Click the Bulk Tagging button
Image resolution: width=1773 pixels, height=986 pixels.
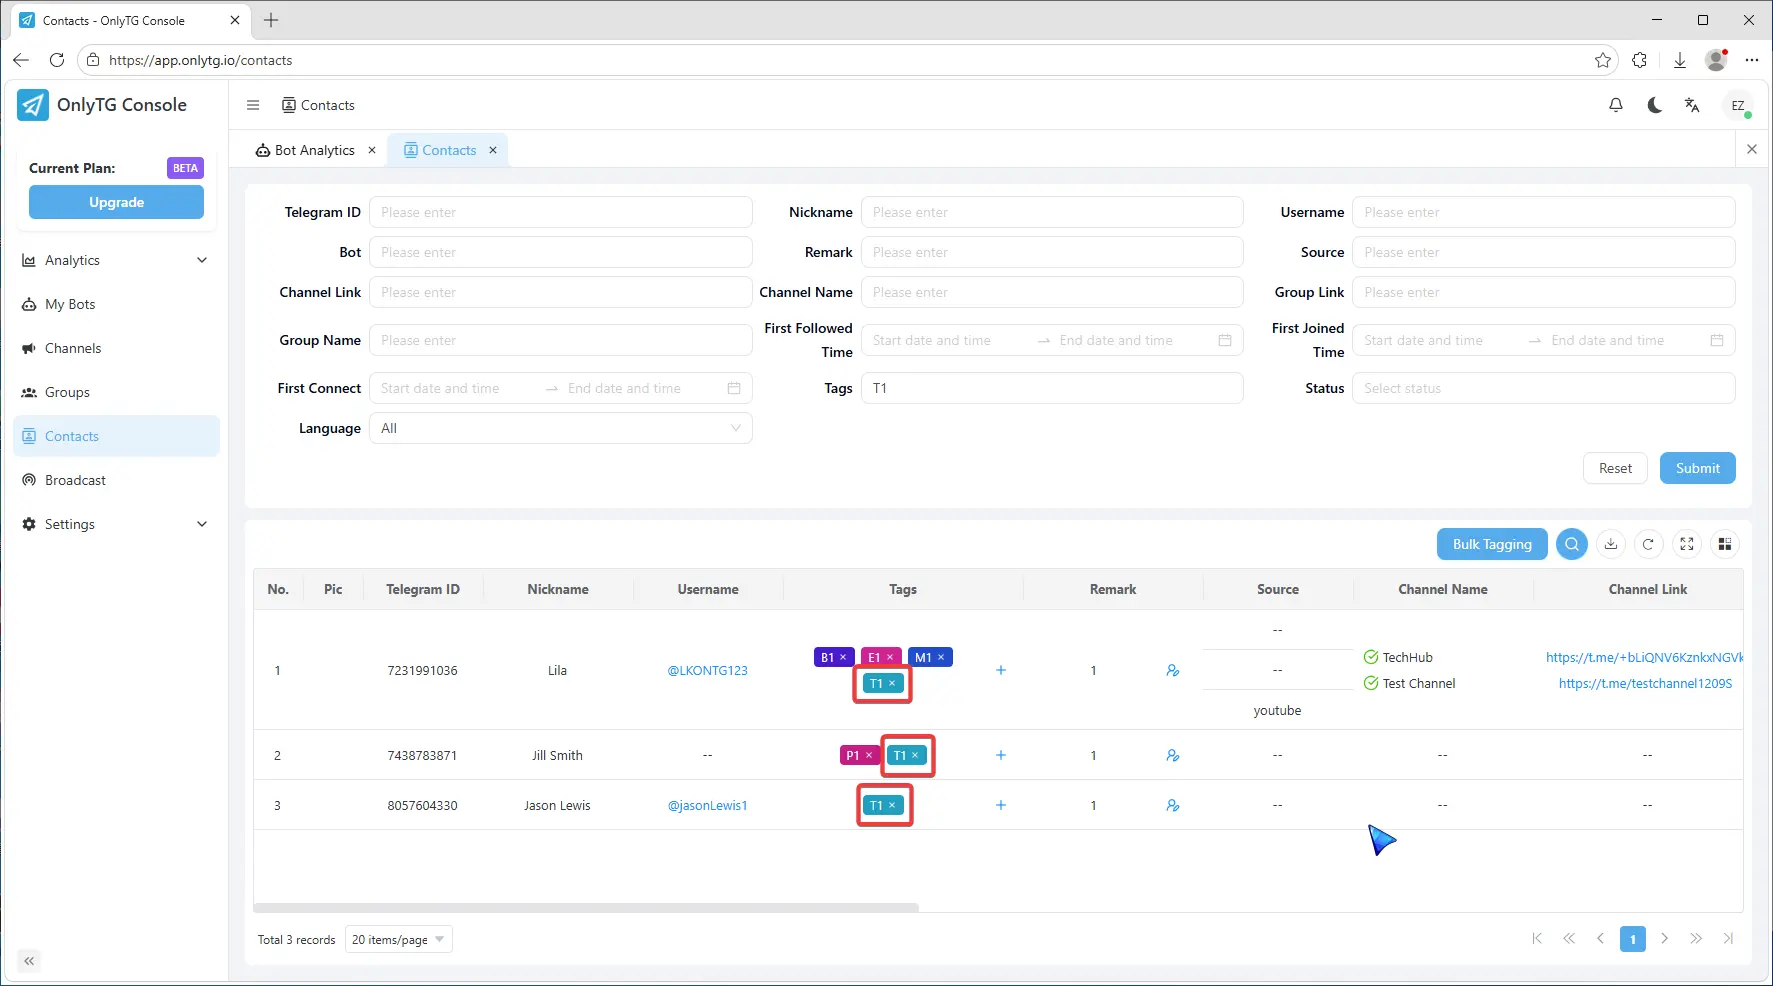click(x=1491, y=544)
